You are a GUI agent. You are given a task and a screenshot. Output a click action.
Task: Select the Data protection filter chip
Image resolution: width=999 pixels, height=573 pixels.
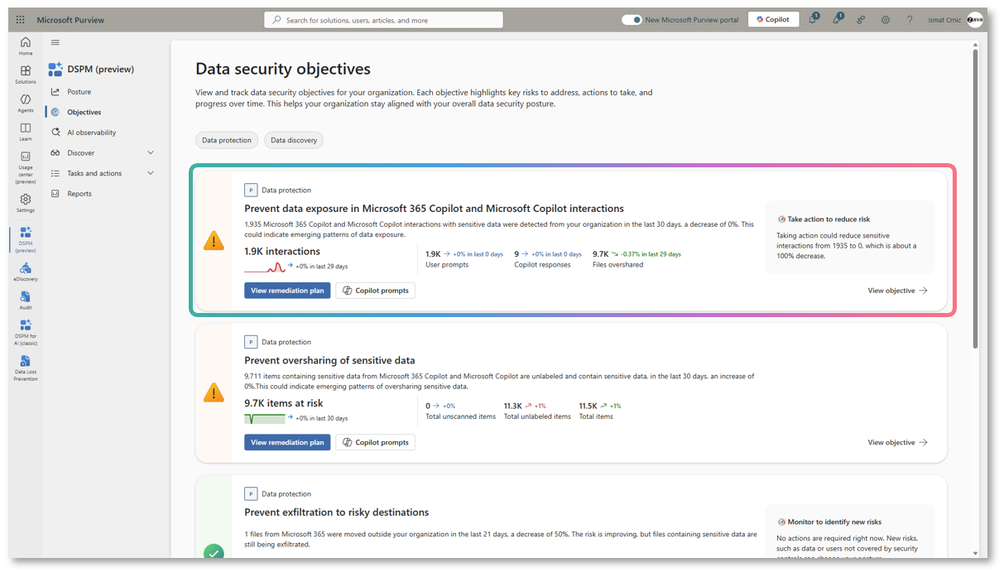[227, 140]
